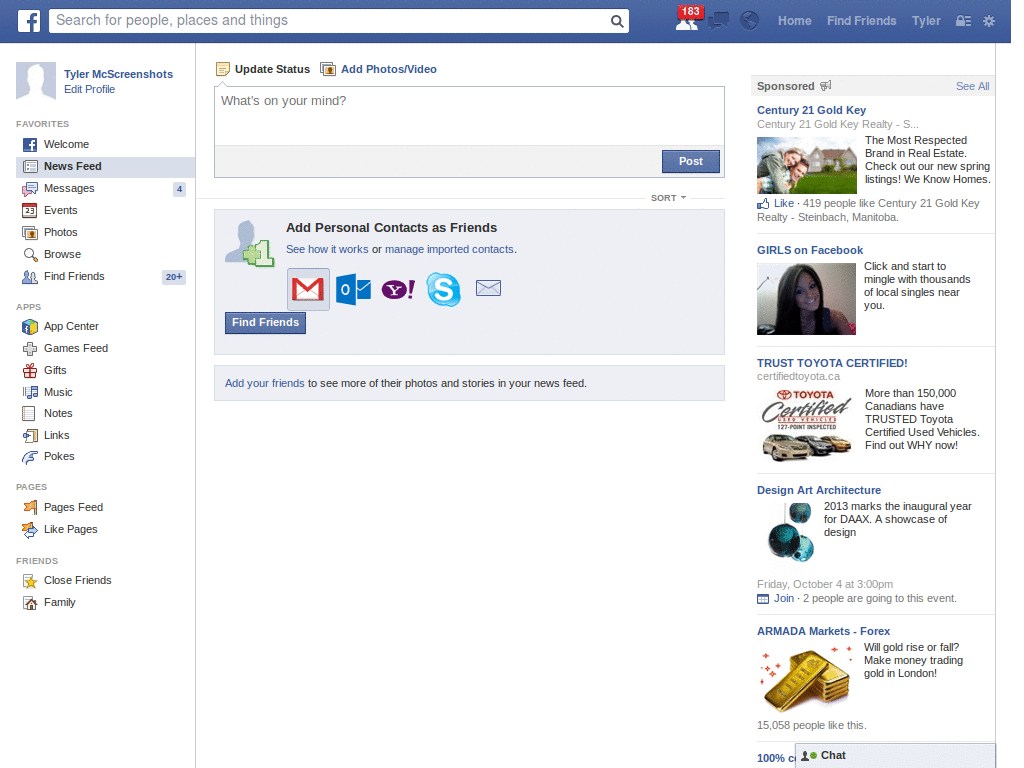
Task: Open privacy shortcuts lock icon
Action: 963,21
